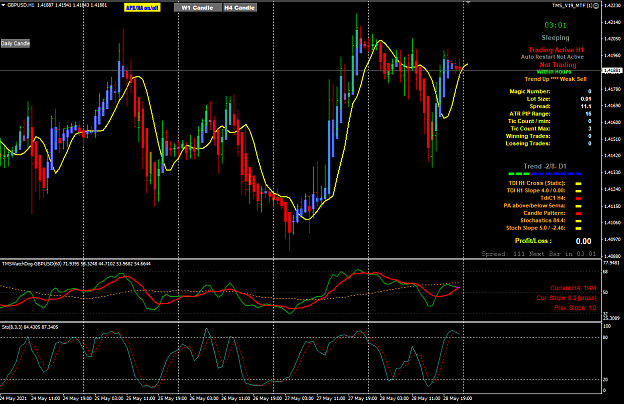Click the H4 Candle button
This screenshot has height=404, width=625.
[239, 8]
